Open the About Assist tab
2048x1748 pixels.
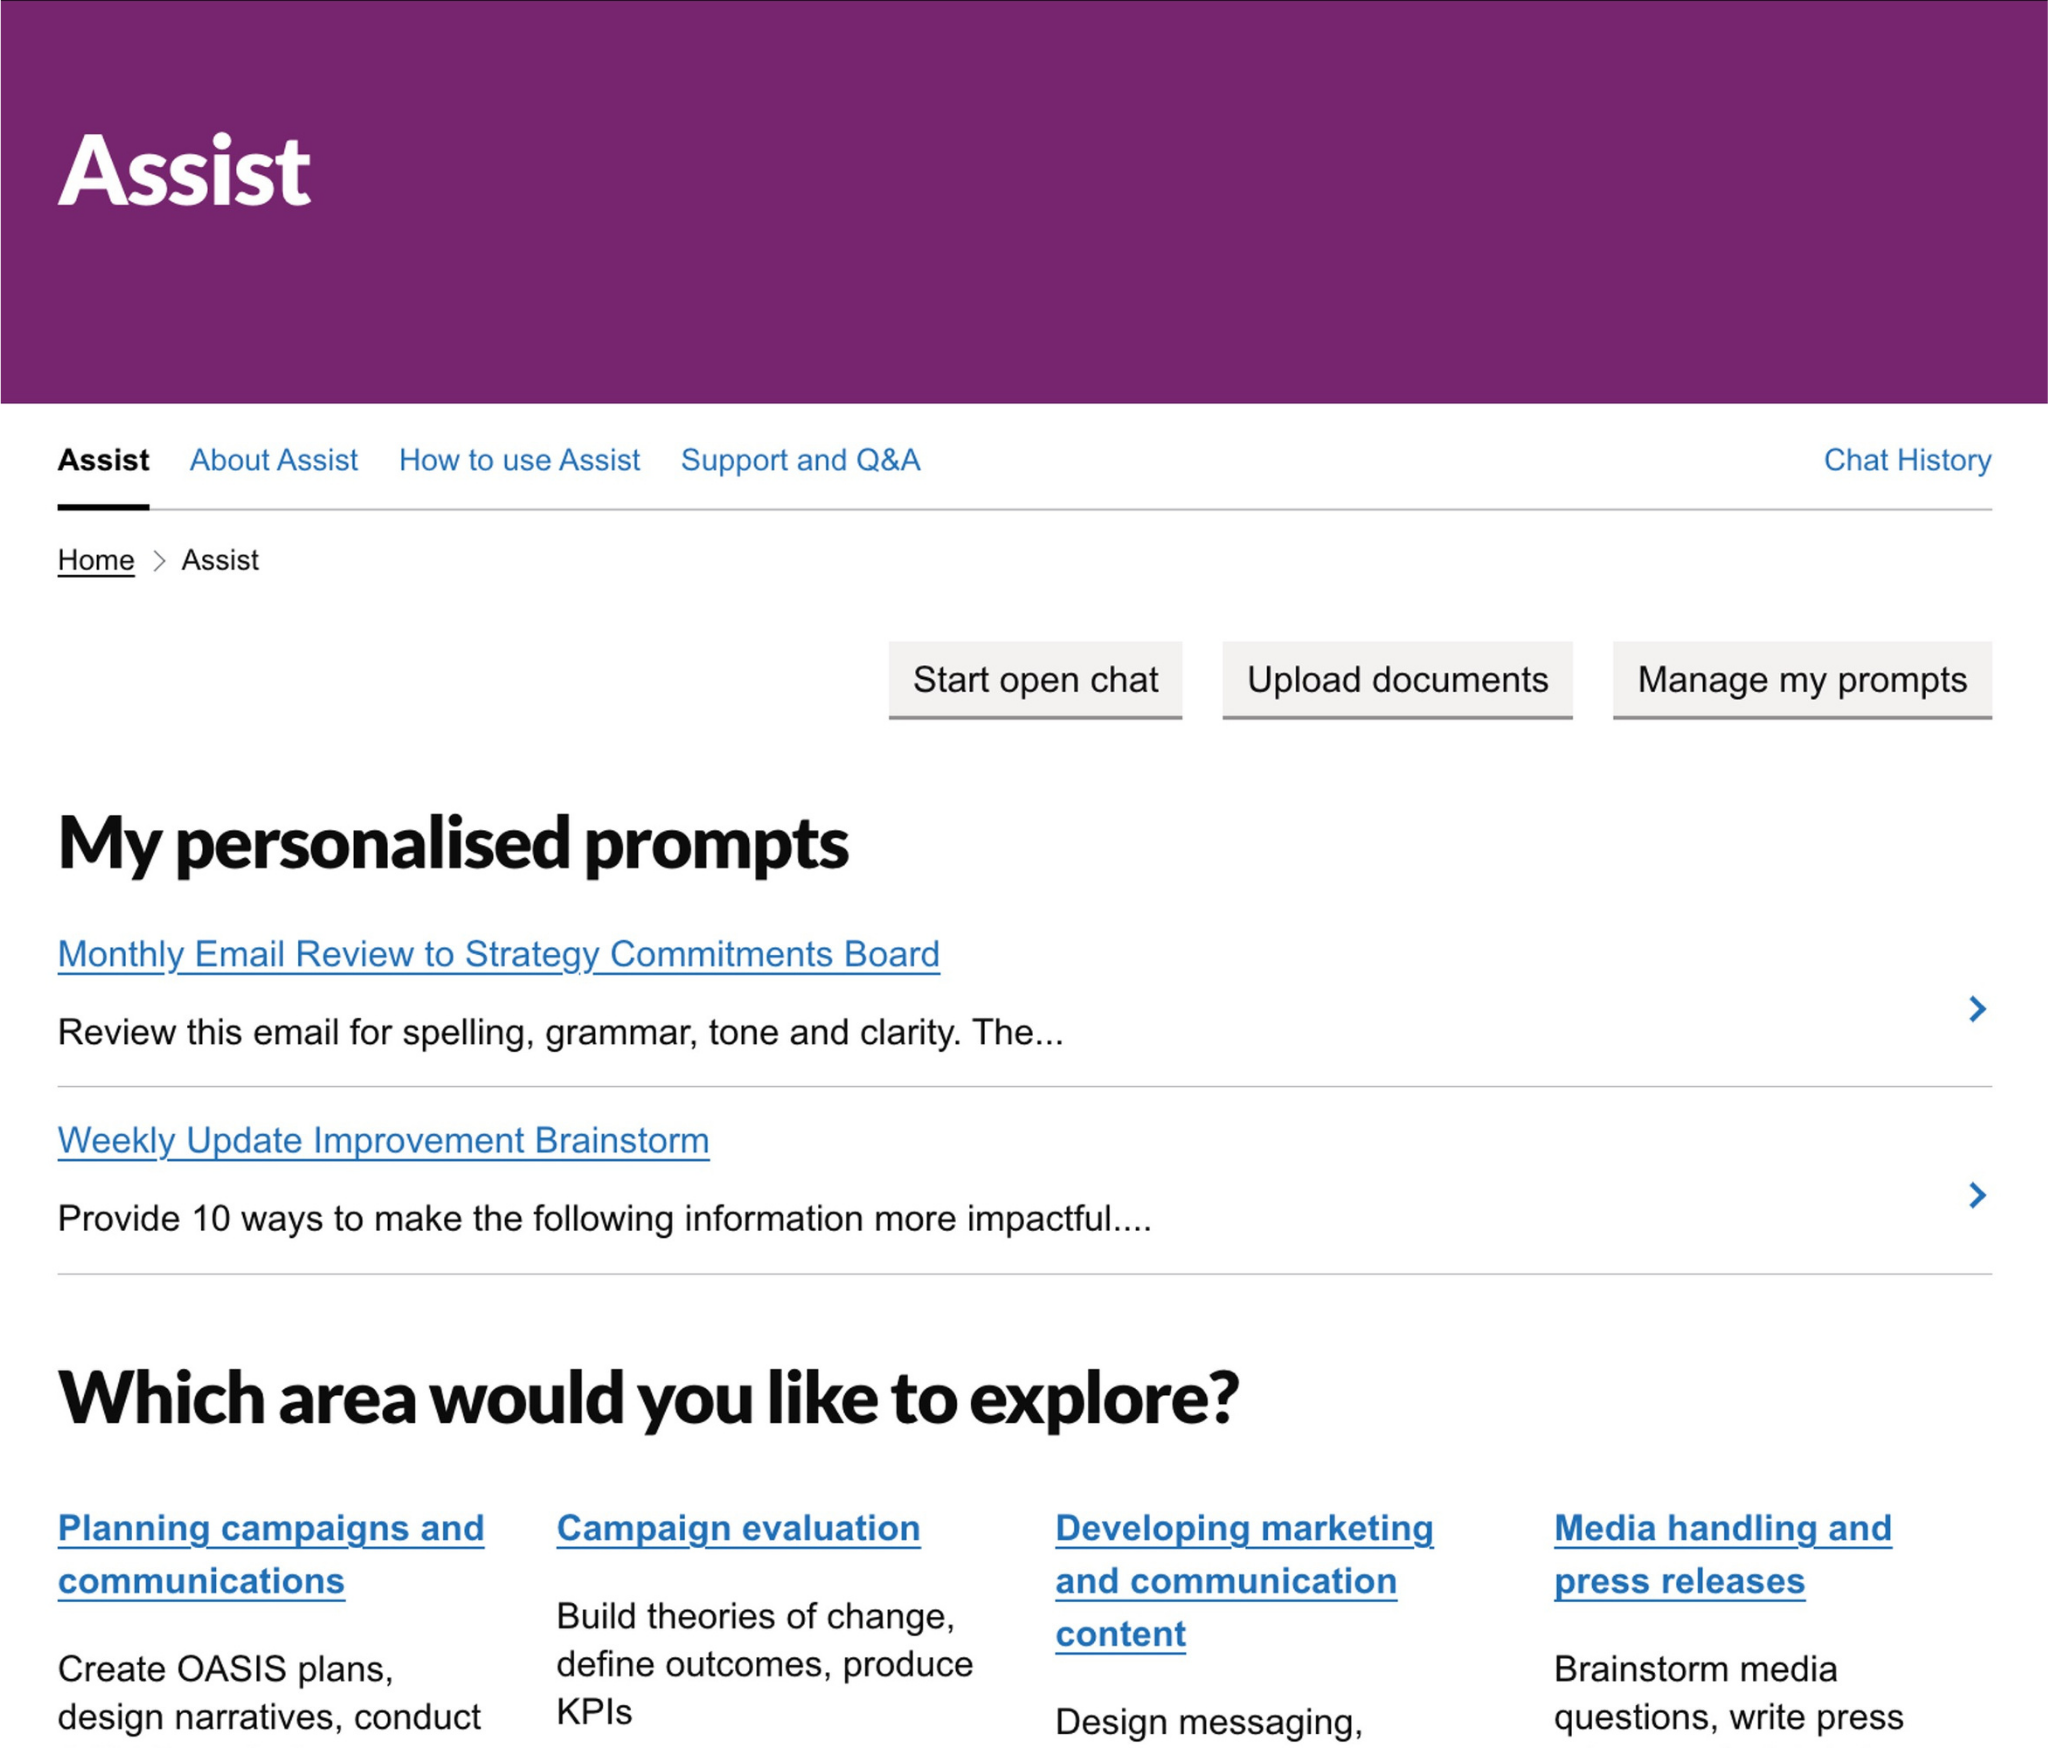273,460
